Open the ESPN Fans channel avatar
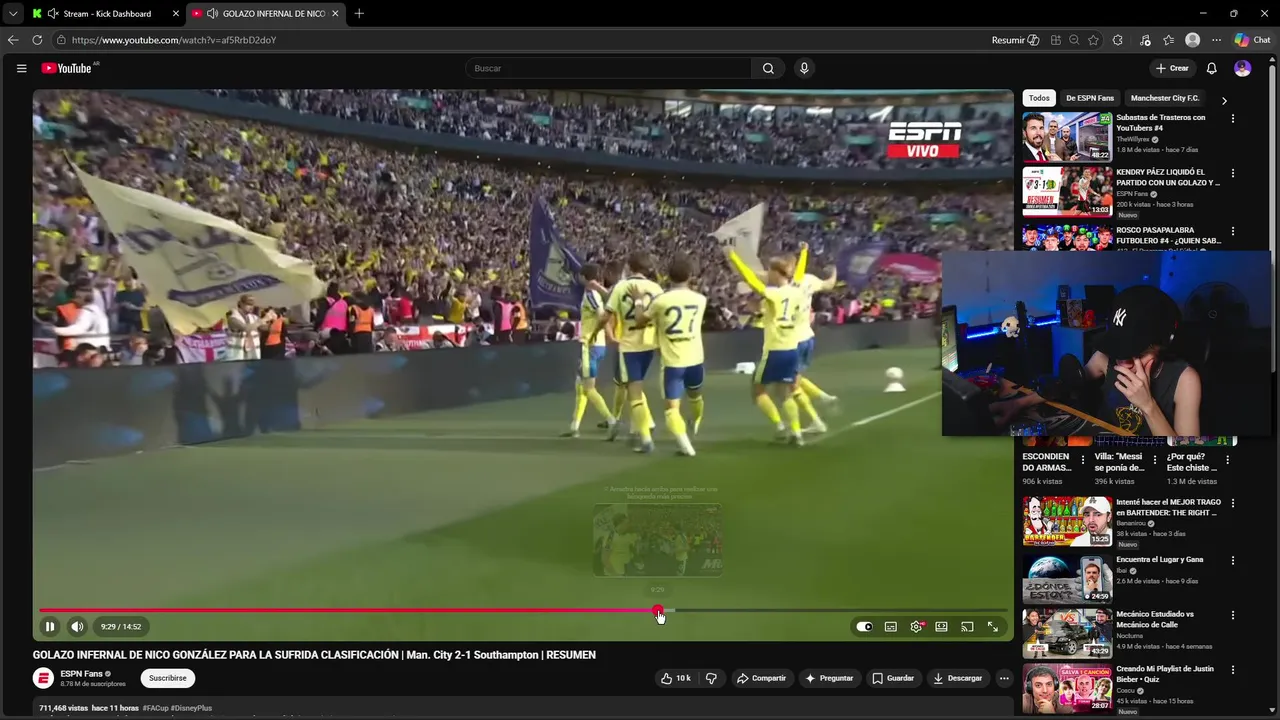 [x=43, y=678]
